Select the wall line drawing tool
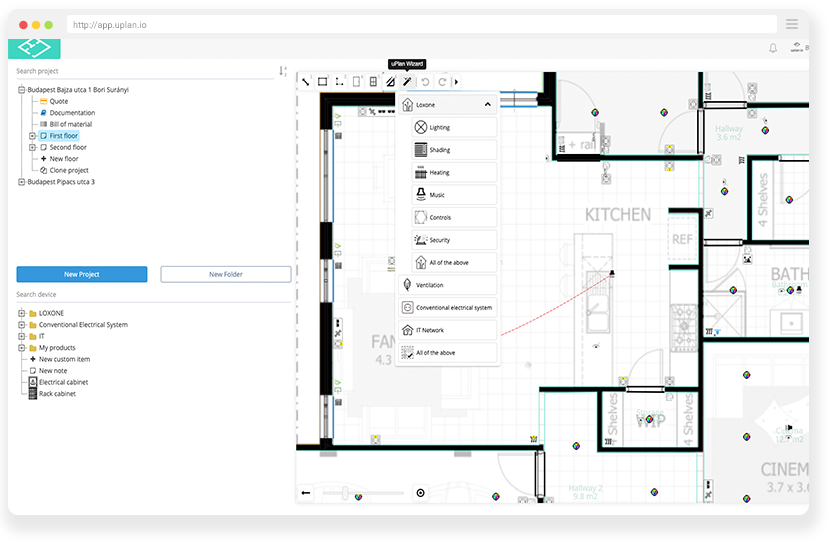Screen dimensions: 838x548 (x=306, y=82)
